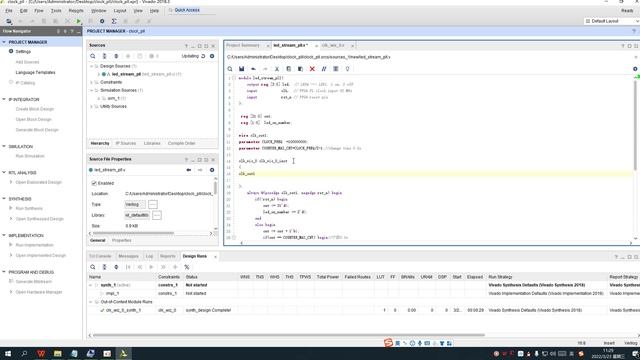Toggle line comments with the // icon
640x360 pixels.
[x=324, y=69]
